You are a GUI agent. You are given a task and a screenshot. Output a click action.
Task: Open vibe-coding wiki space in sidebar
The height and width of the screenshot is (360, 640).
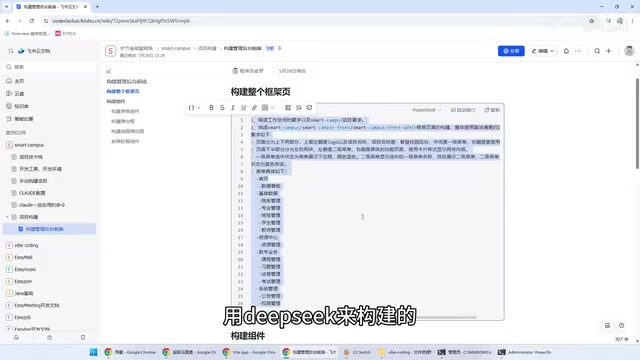[x=26, y=245]
